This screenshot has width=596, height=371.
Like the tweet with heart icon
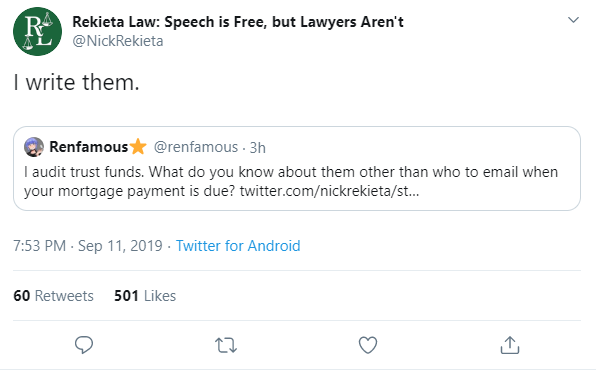coord(368,345)
